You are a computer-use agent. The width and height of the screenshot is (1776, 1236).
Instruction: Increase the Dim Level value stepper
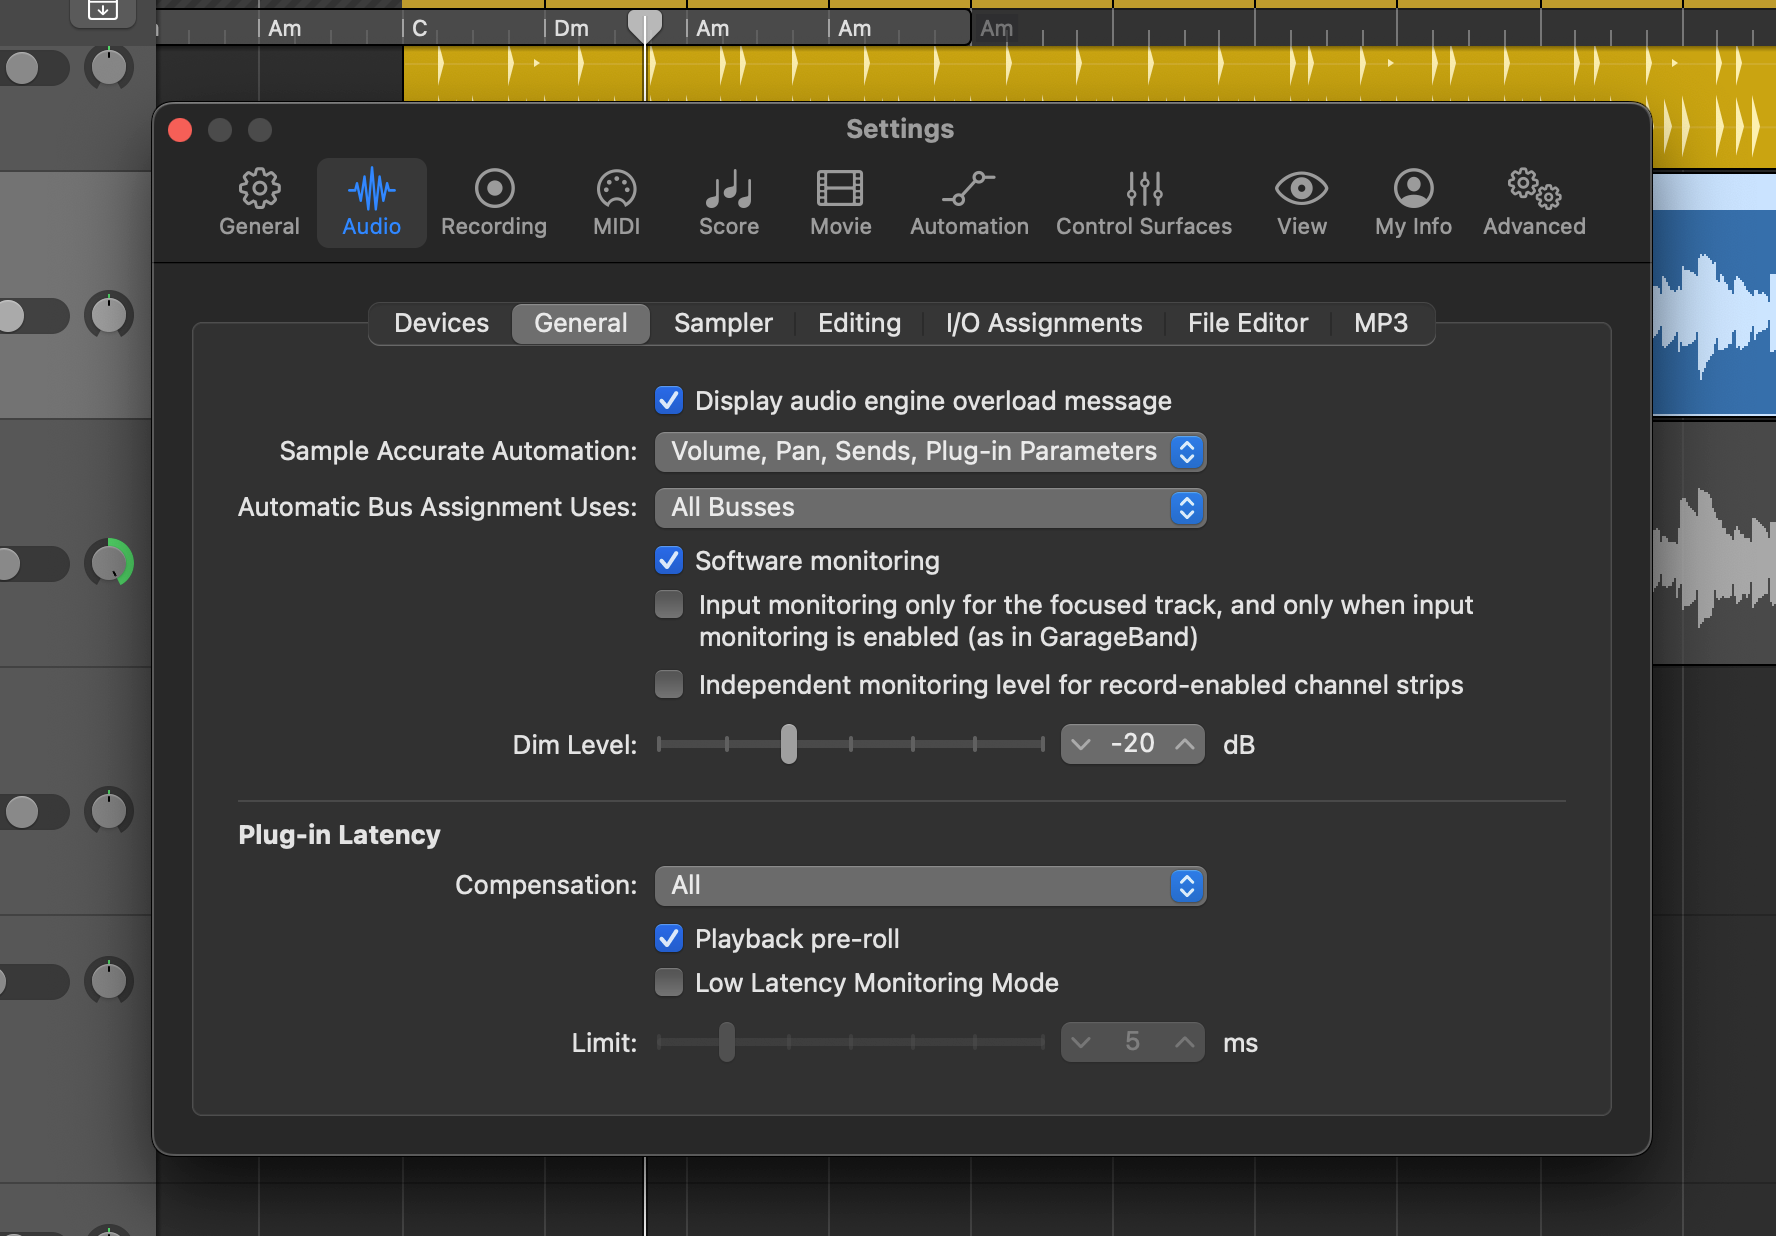1185,745
